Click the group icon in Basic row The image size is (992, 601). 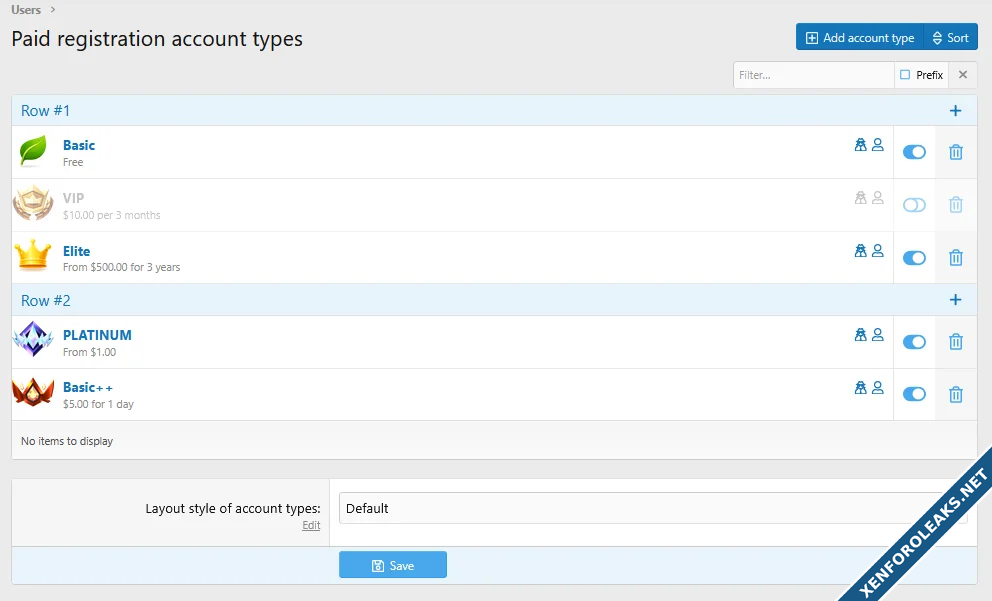coord(860,145)
